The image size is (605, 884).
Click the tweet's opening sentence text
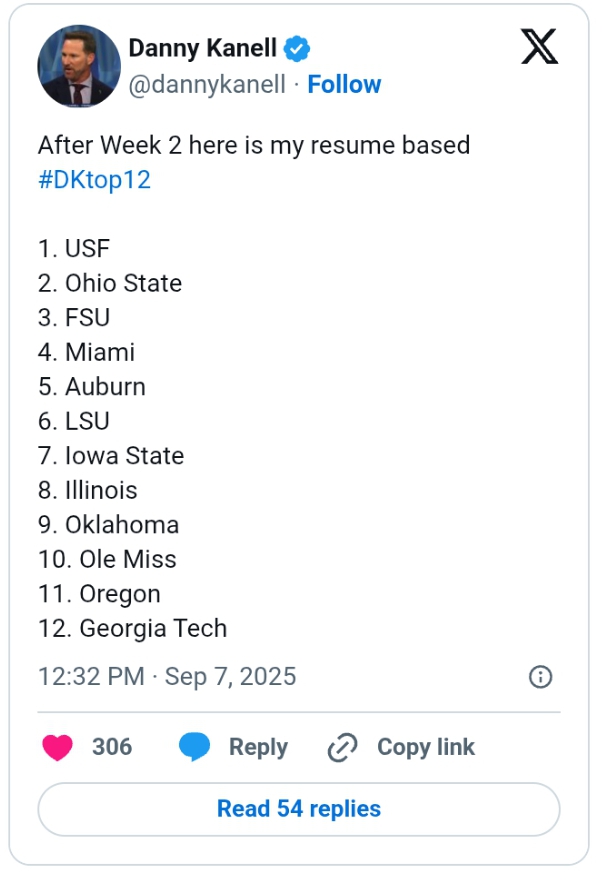[x=254, y=145]
